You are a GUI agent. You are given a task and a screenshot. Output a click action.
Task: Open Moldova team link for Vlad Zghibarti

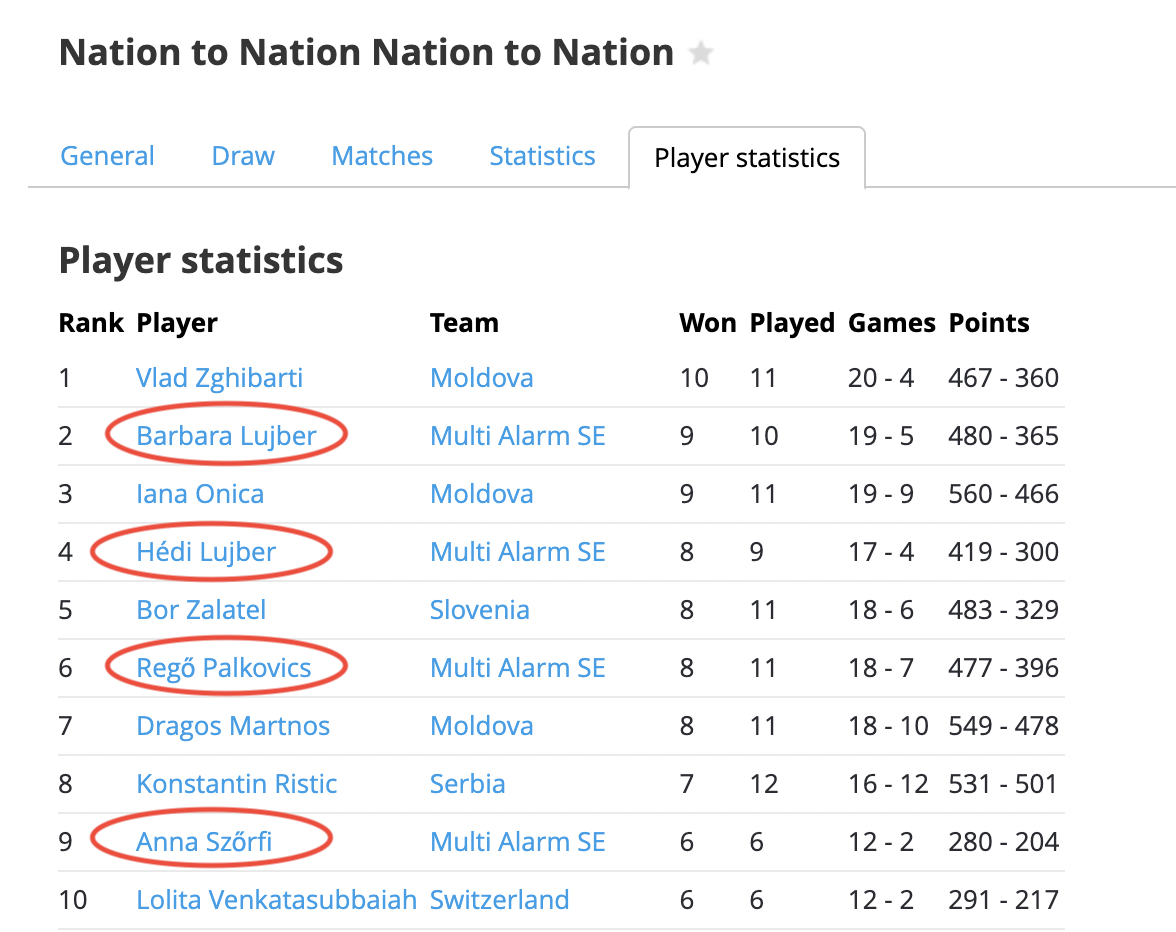click(481, 378)
